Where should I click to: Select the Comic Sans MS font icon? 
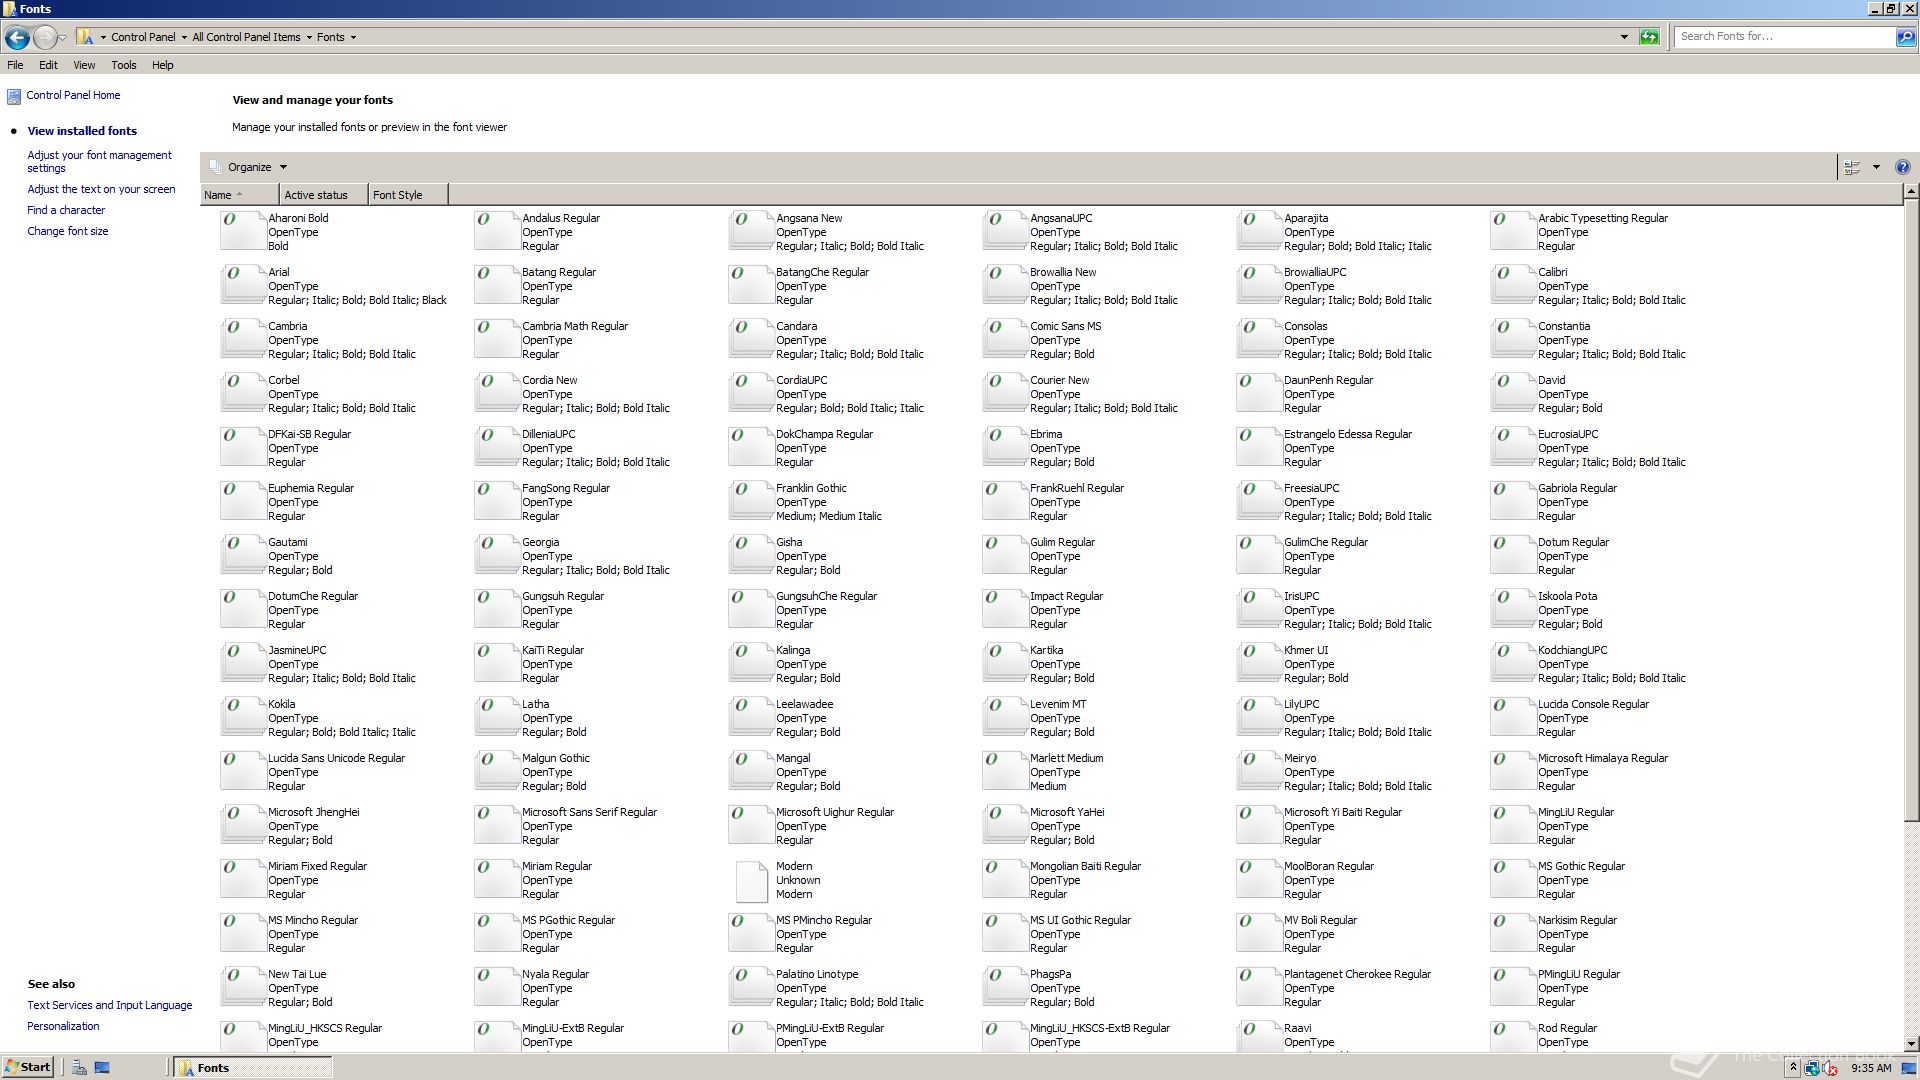coord(1005,339)
